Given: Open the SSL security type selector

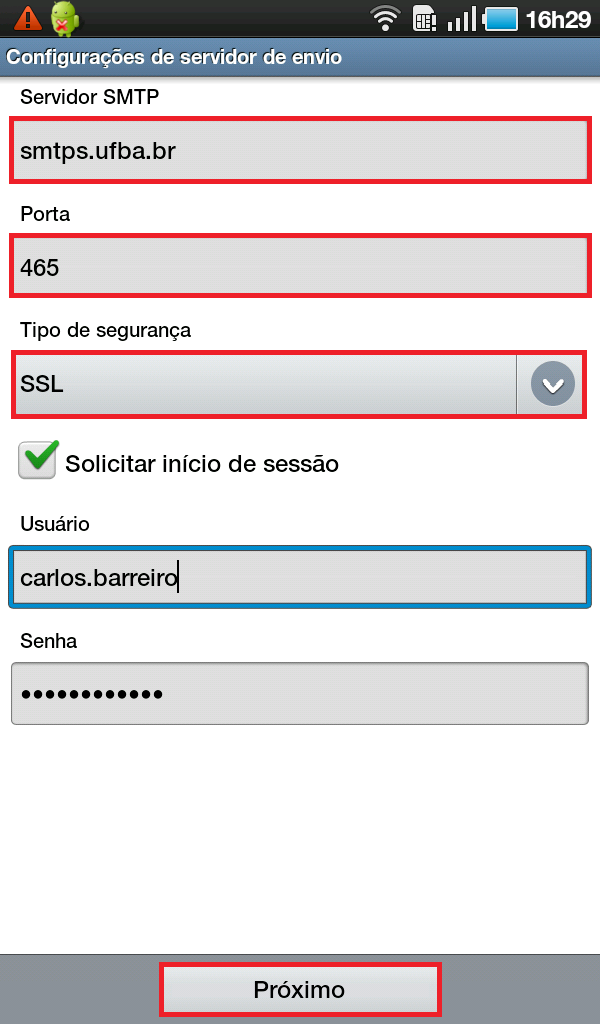Looking at the screenshot, I should tap(265, 384).
